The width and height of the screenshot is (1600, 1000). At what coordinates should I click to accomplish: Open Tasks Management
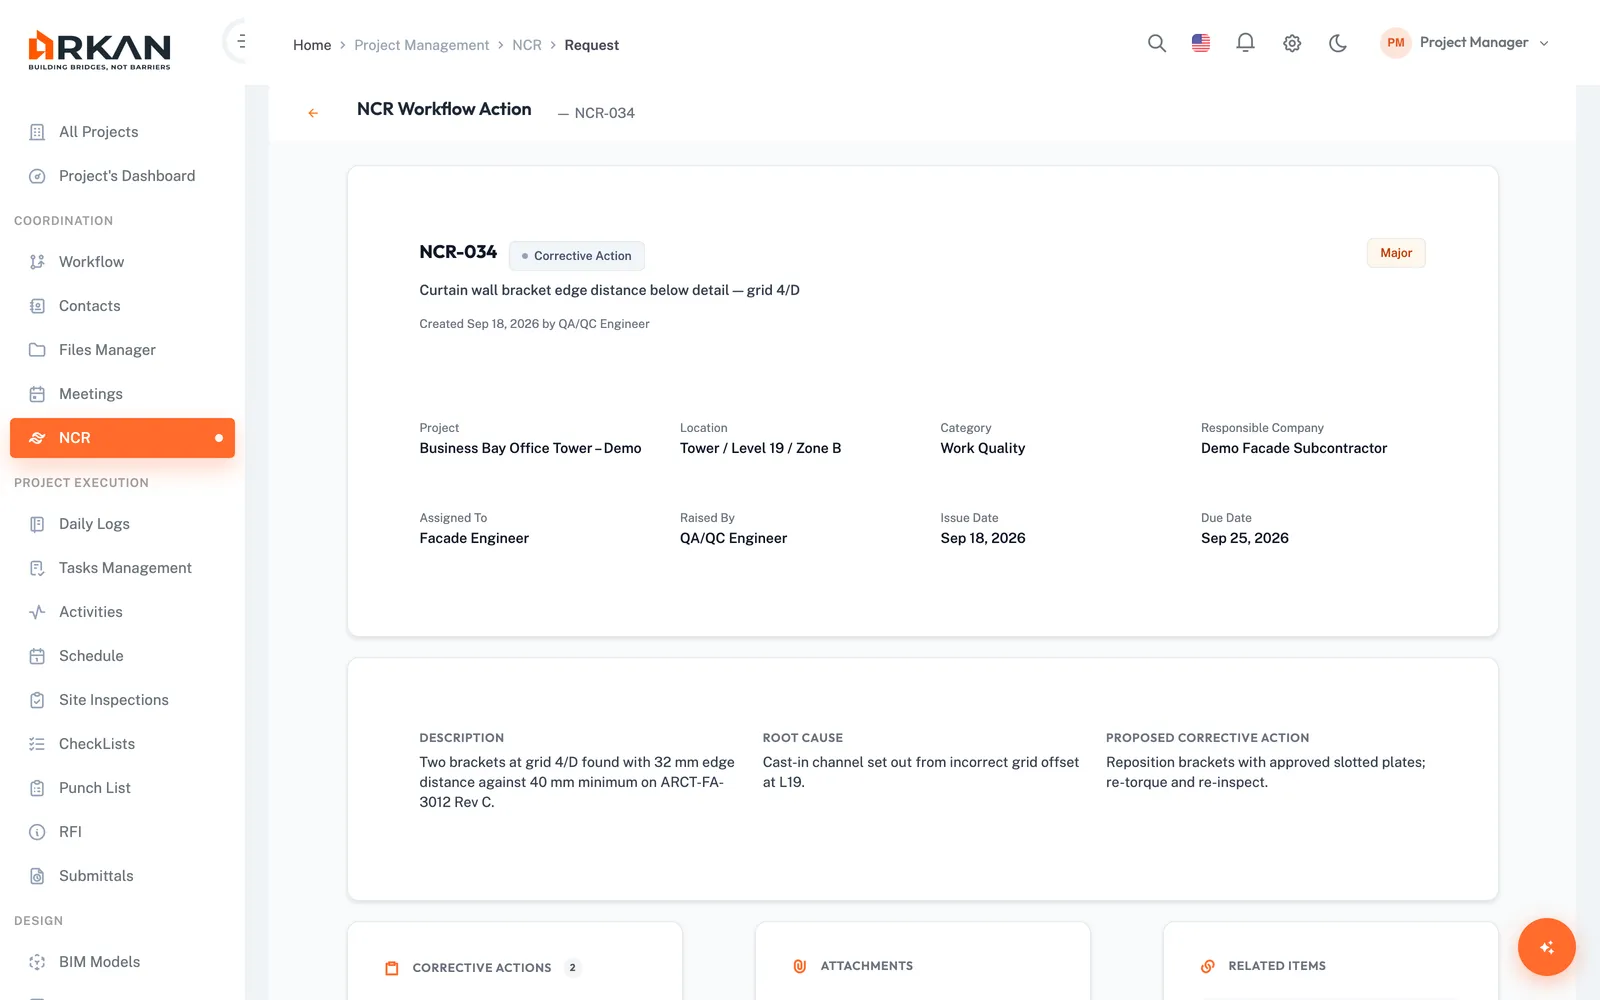[122, 568]
